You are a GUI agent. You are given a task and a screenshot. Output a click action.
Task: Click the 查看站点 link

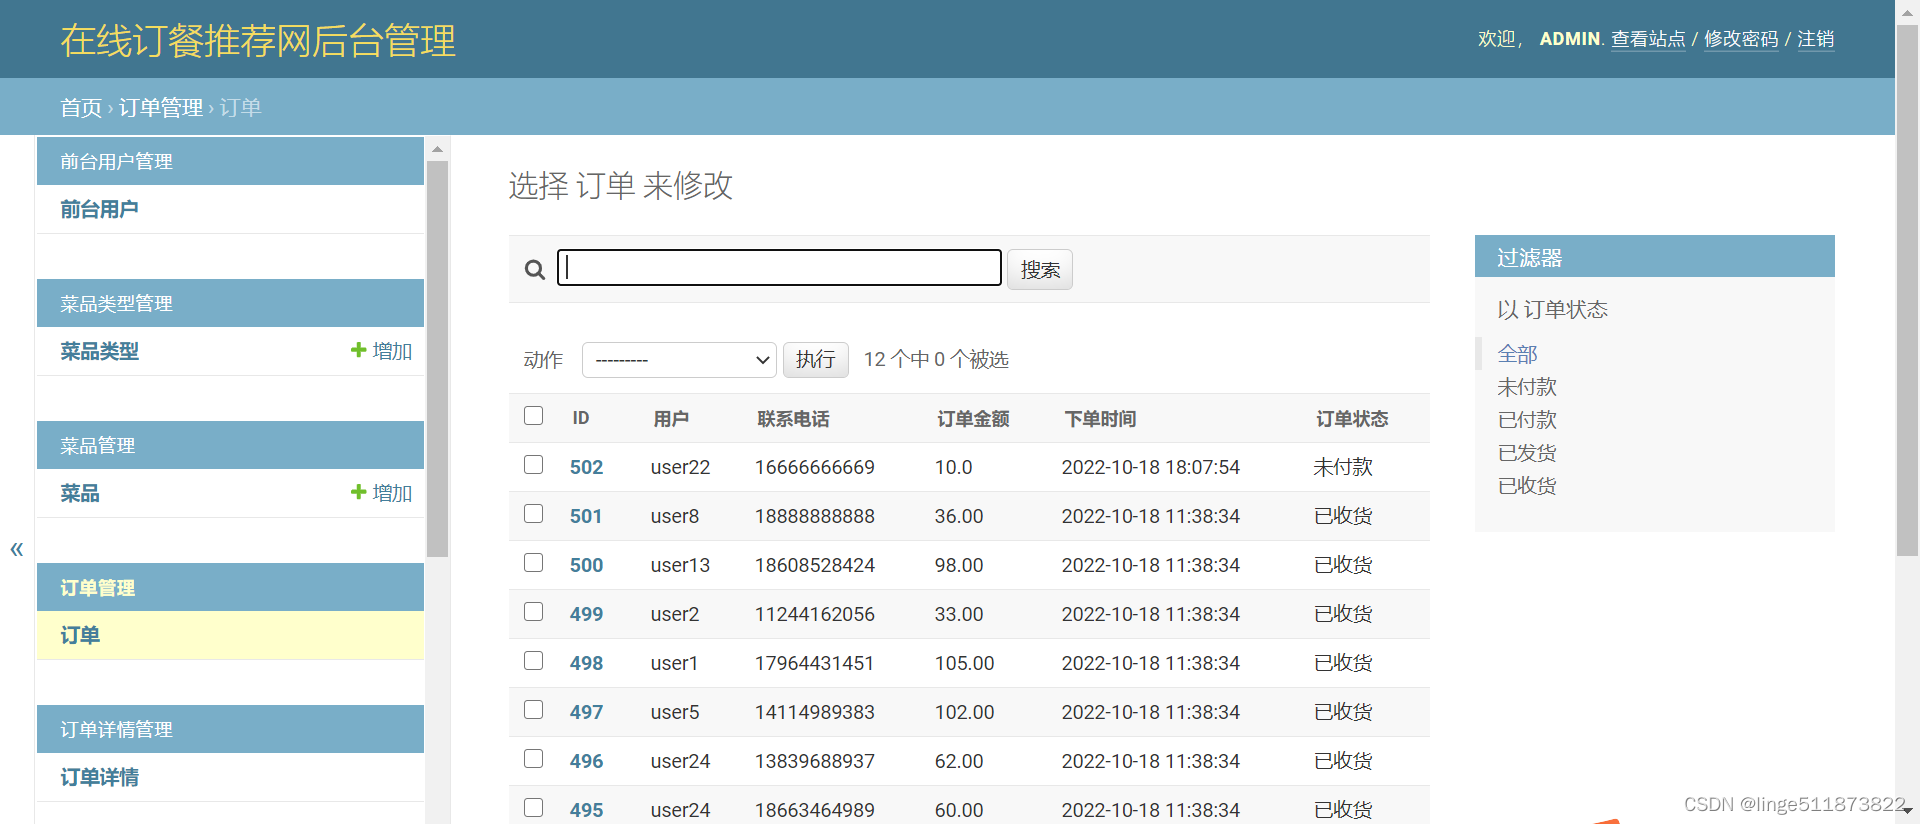(x=1648, y=39)
